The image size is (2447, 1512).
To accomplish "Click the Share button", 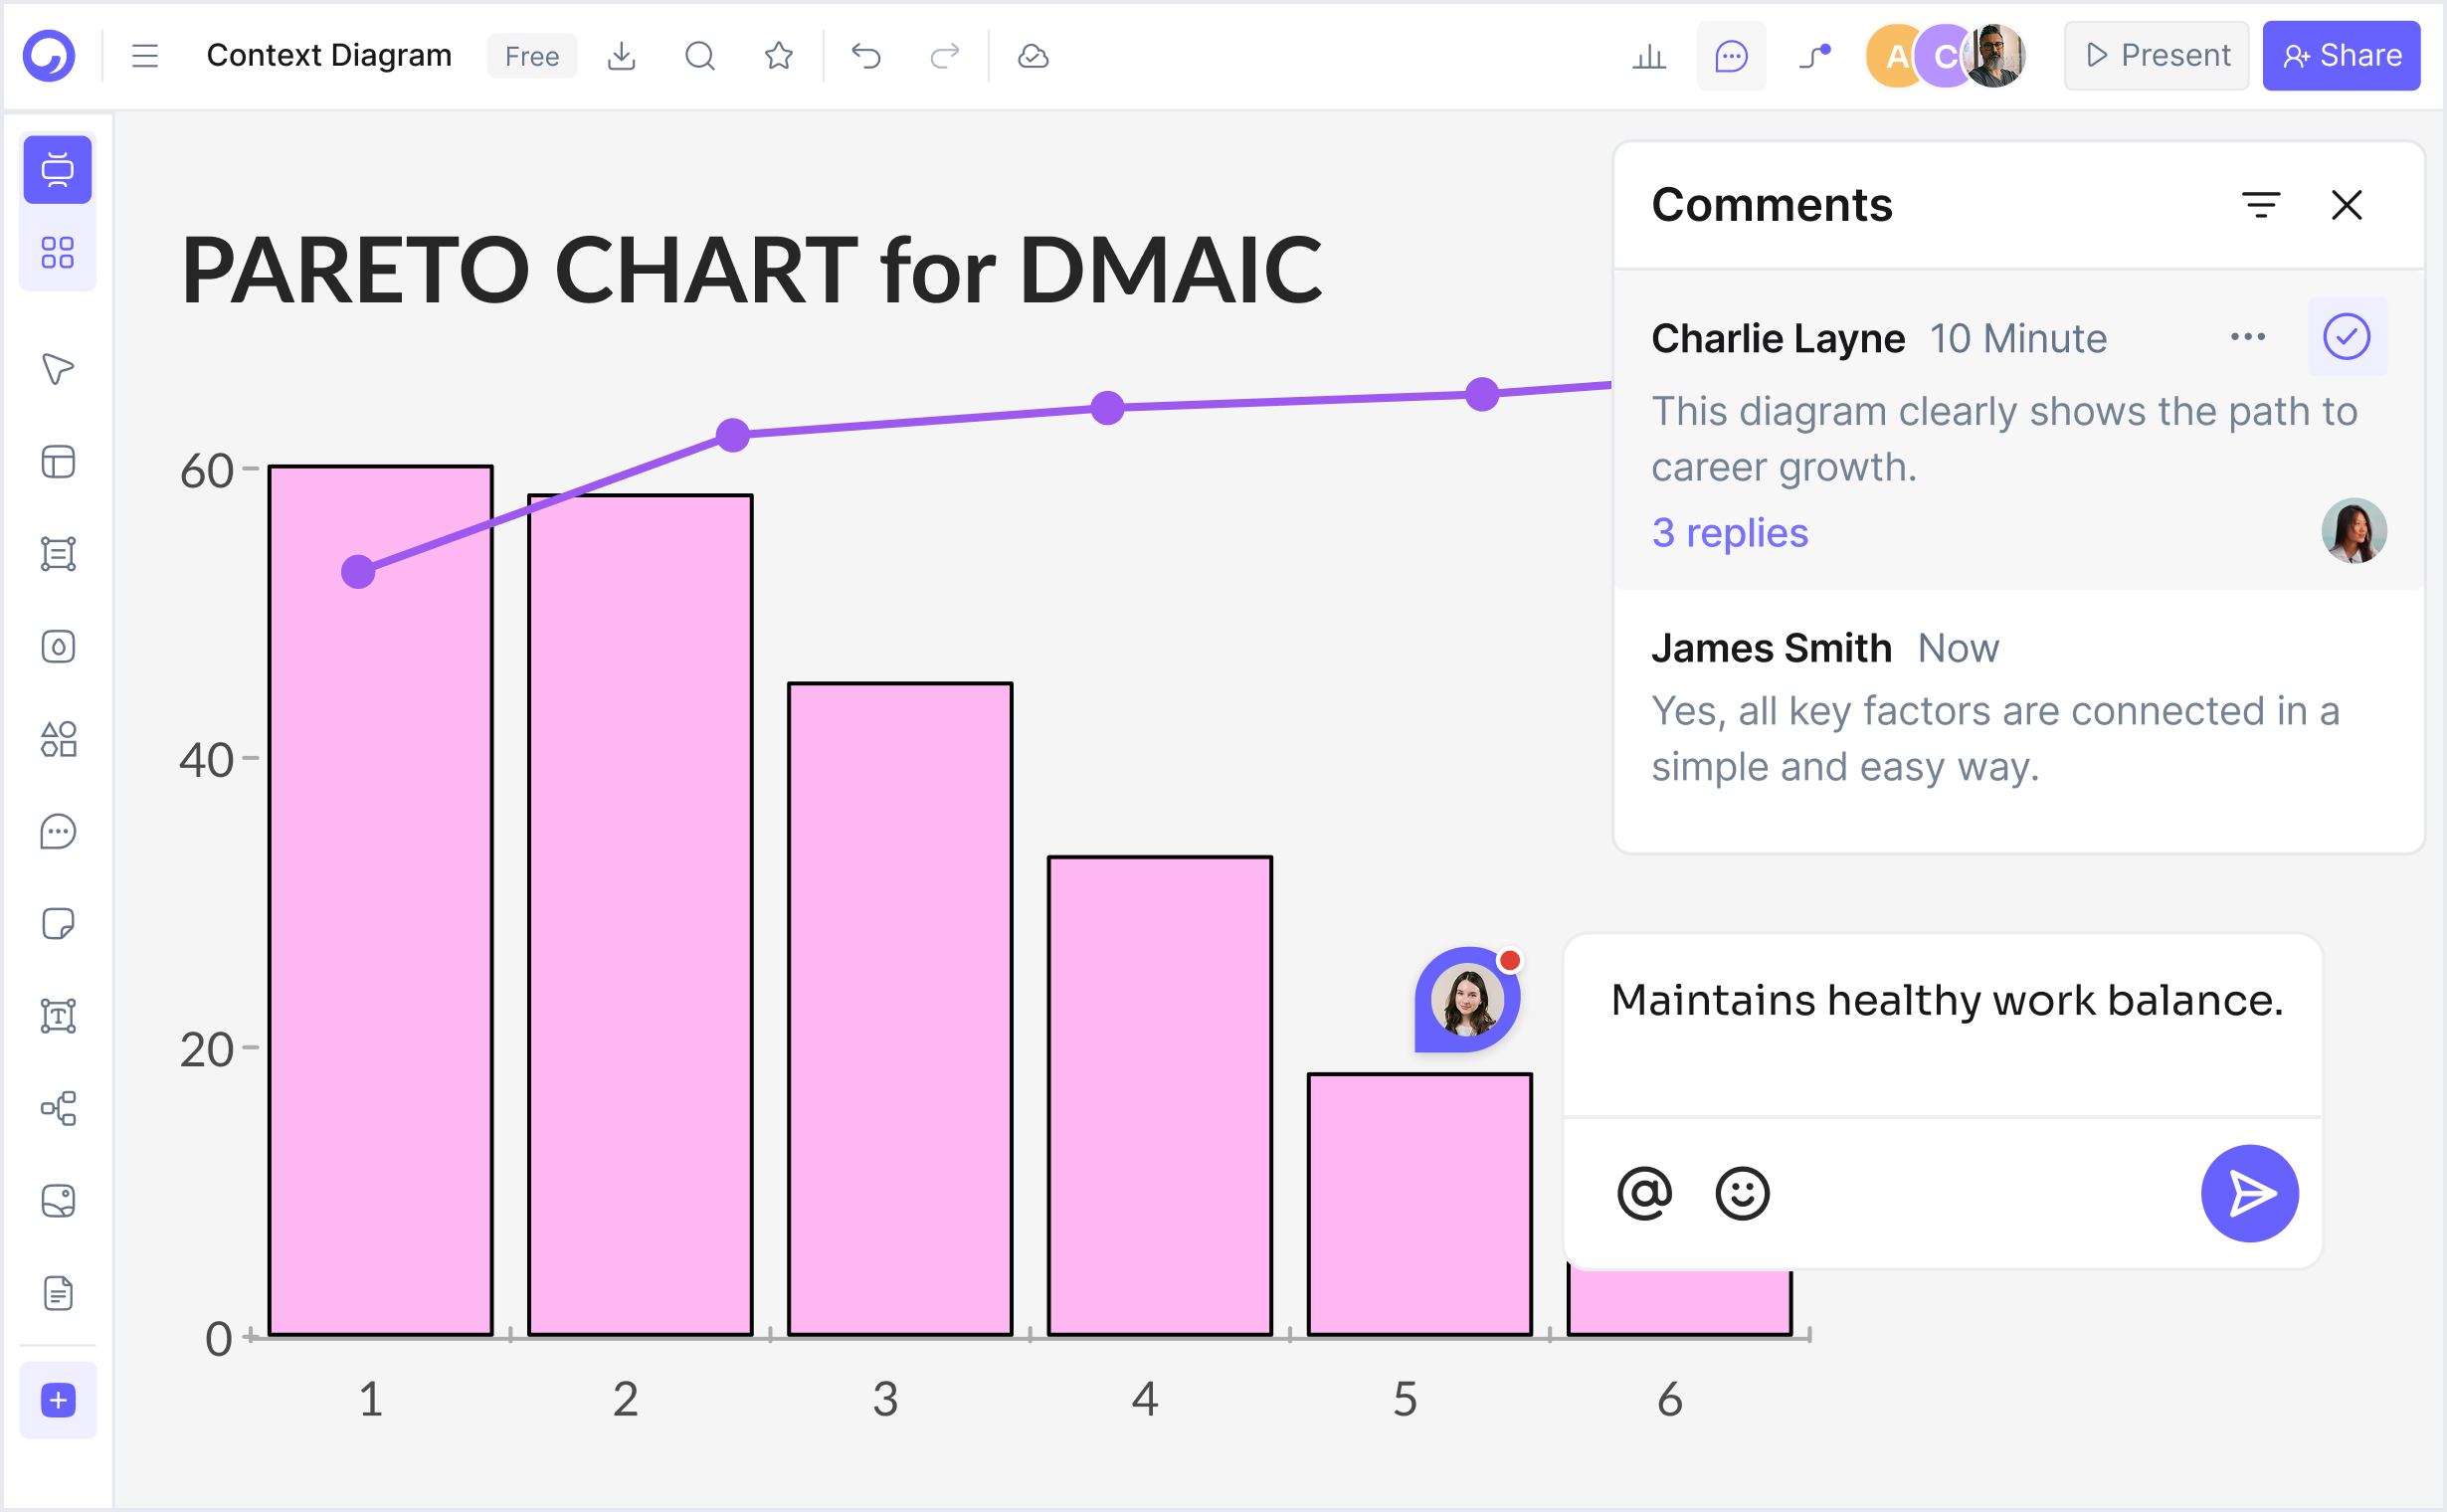I will click(2341, 56).
